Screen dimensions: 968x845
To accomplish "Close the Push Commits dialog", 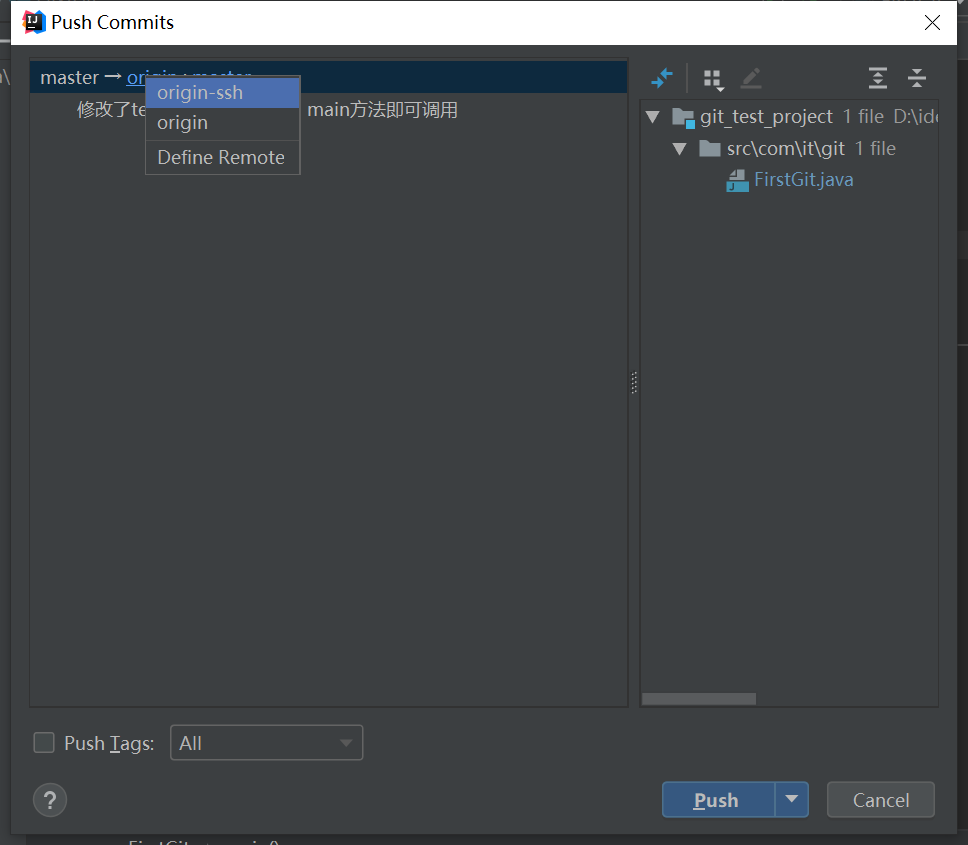I will pyautogui.click(x=932, y=23).
